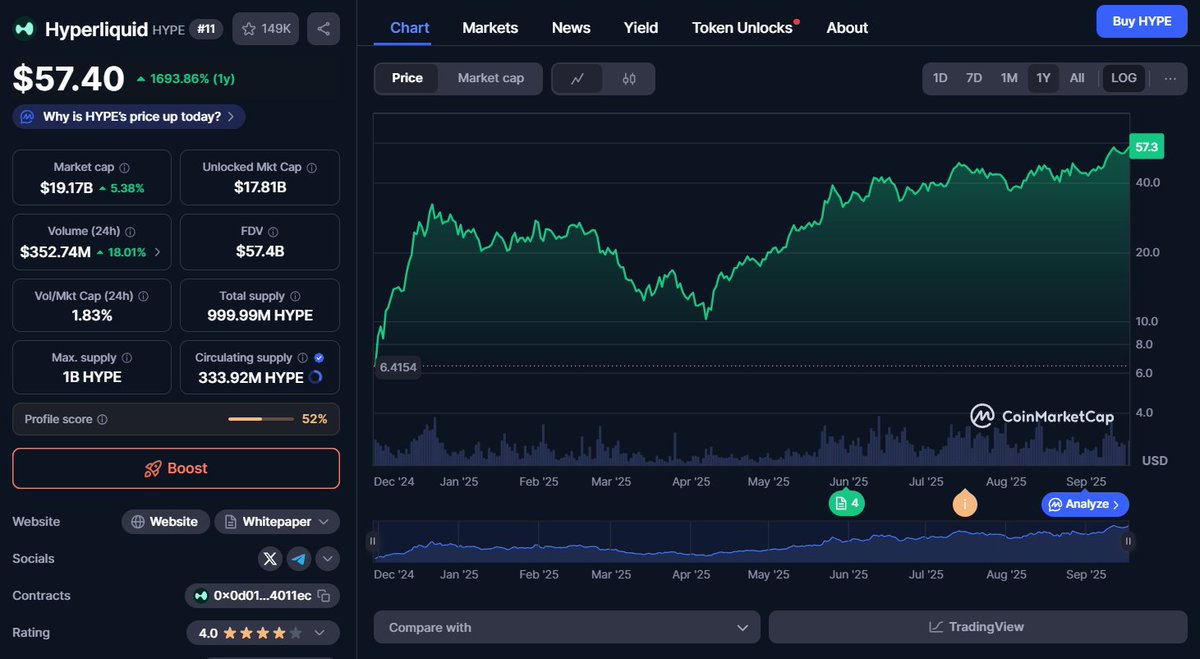Click the Max. supply info icon
The height and width of the screenshot is (659, 1200).
pos(126,358)
